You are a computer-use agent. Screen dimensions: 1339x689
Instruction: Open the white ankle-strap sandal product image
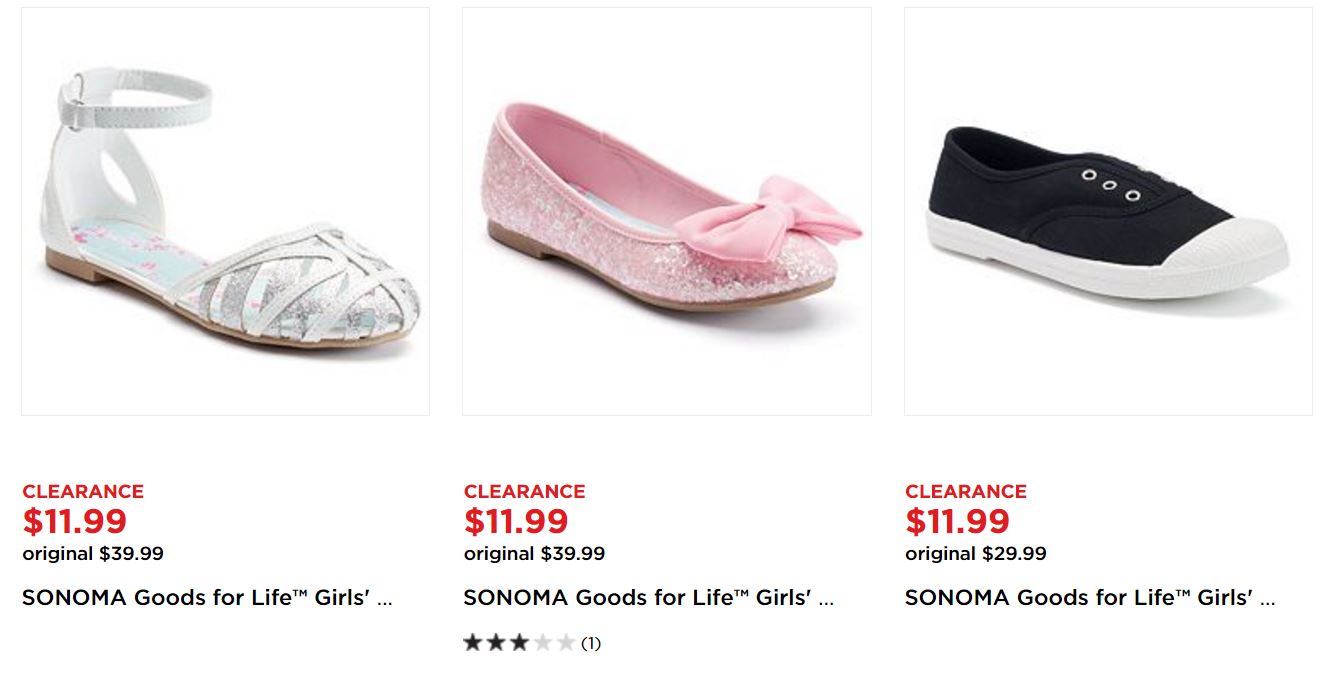click(x=225, y=212)
